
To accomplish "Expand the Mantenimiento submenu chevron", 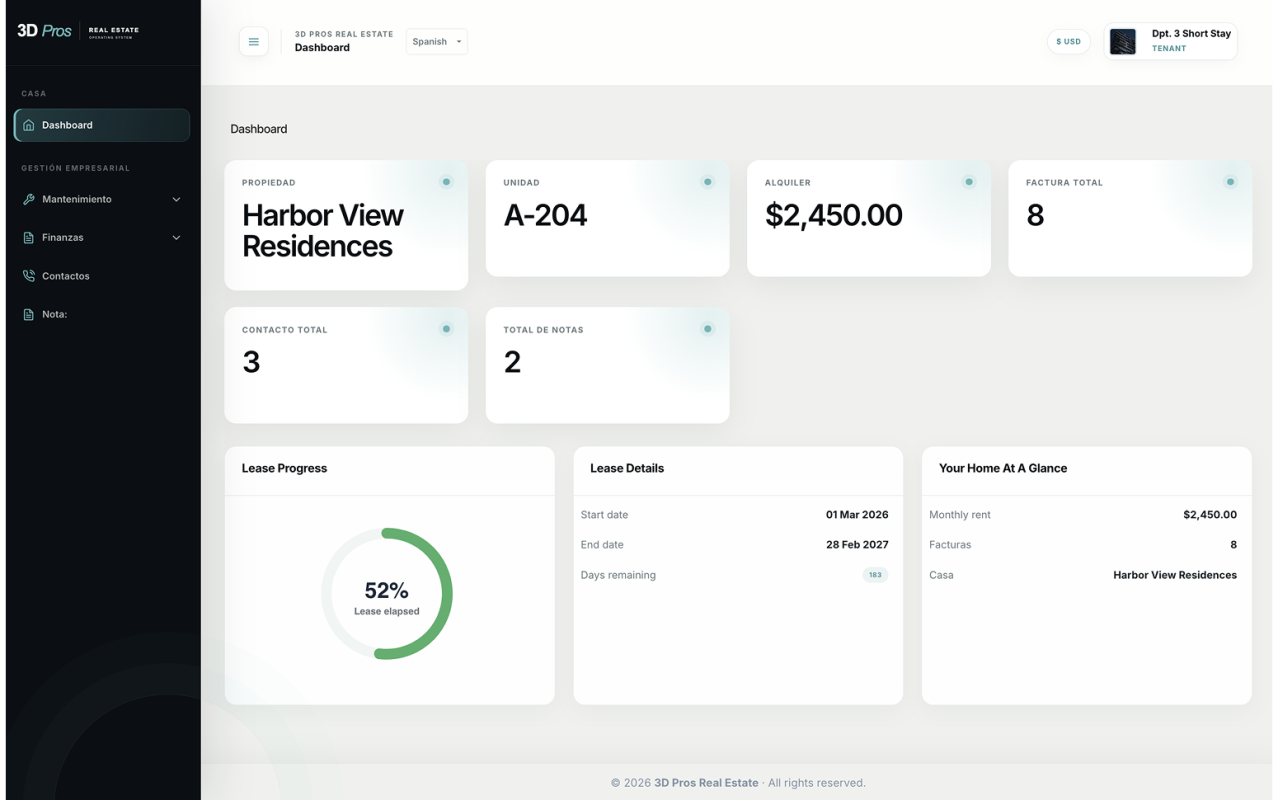I will 177,199.
